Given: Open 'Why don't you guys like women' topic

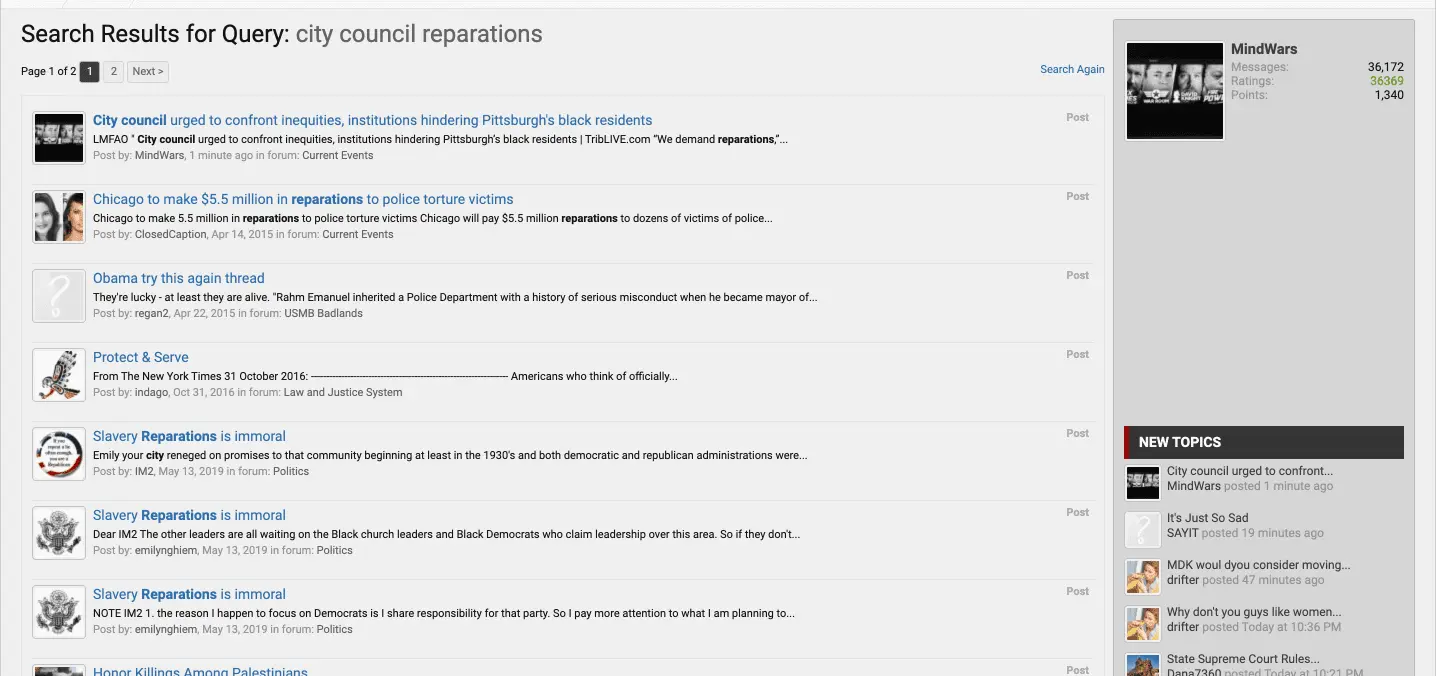Looking at the screenshot, I should (1254, 612).
